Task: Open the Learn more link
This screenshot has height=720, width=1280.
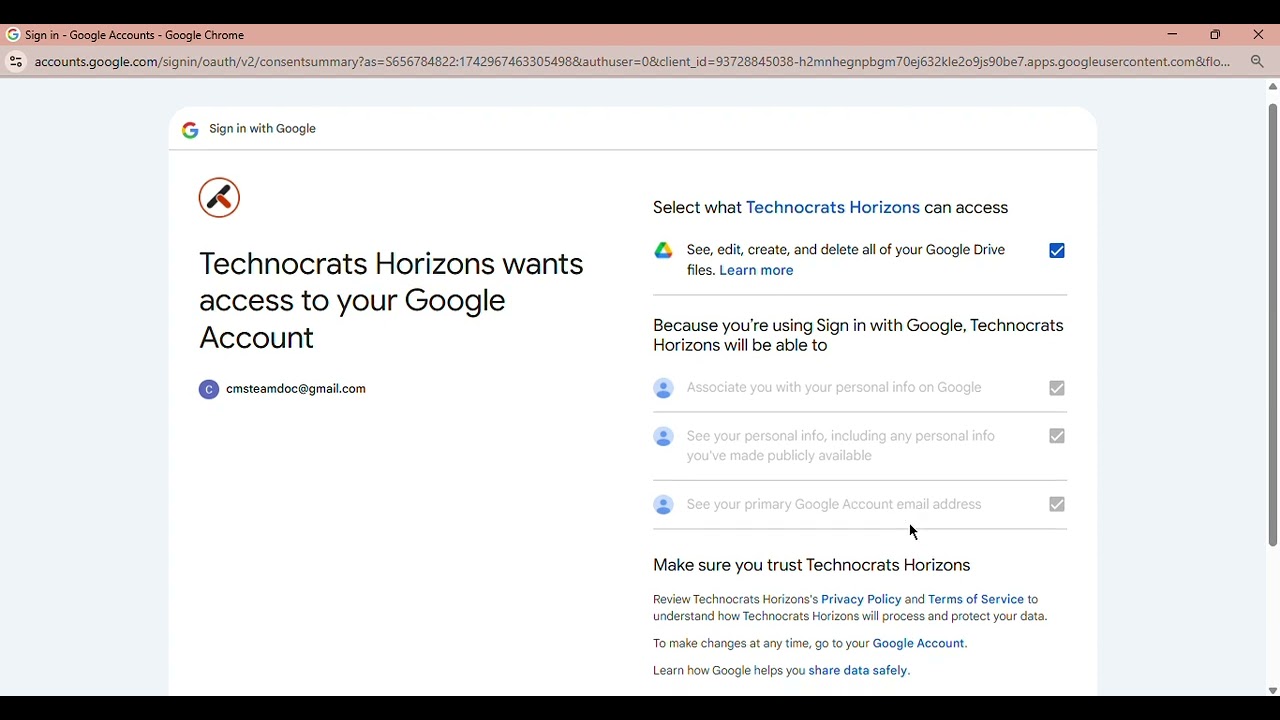Action: point(756,271)
